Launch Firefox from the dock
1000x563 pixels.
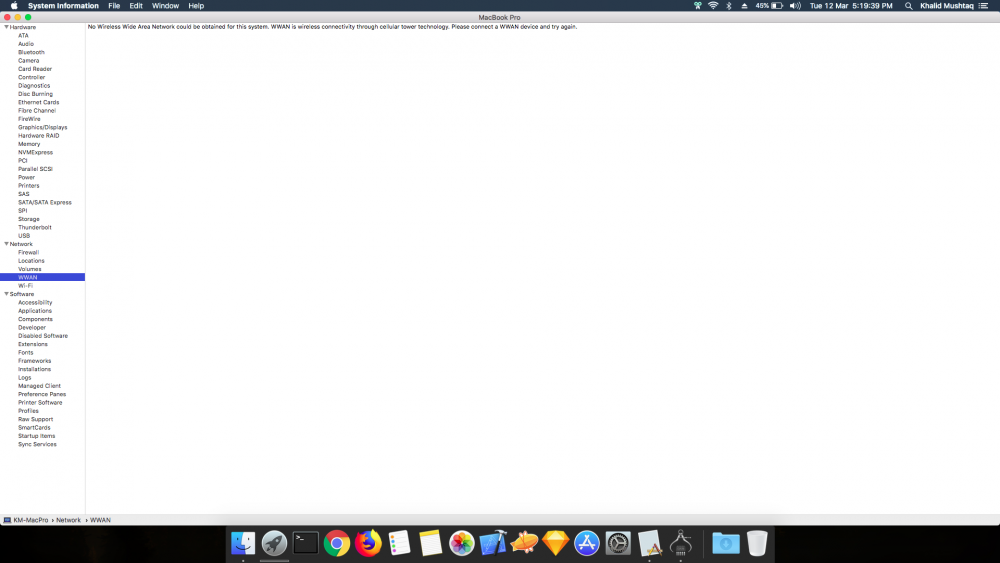click(368, 543)
